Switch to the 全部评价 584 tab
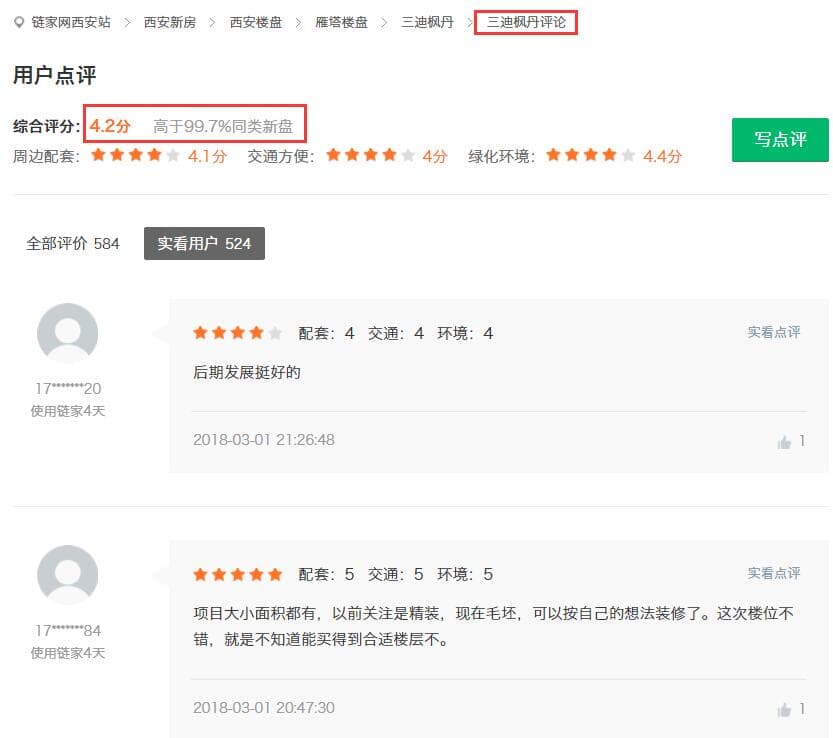This screenshot has width=833, height=738. coord(72,243)
